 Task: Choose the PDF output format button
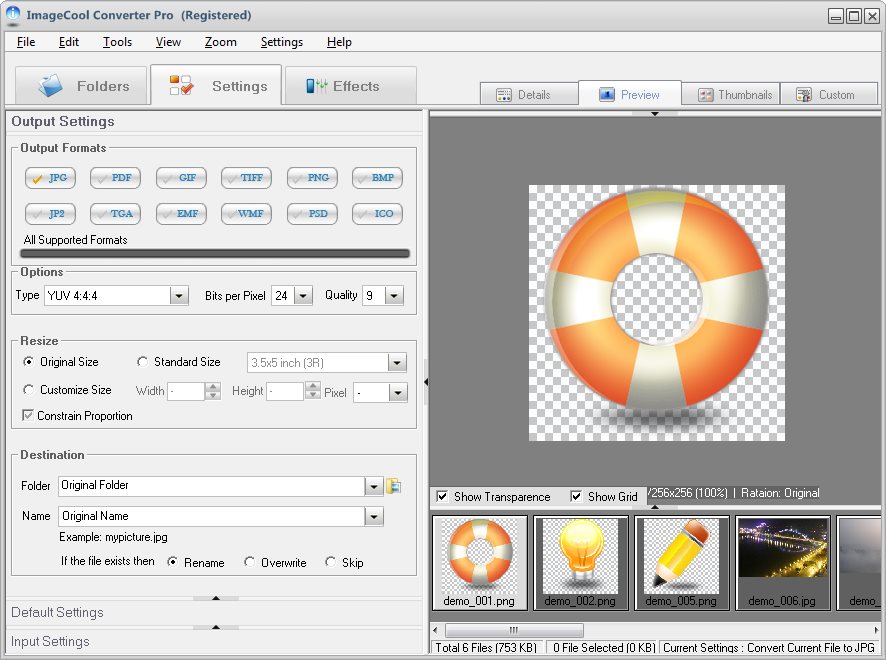(x=115, y=178)
